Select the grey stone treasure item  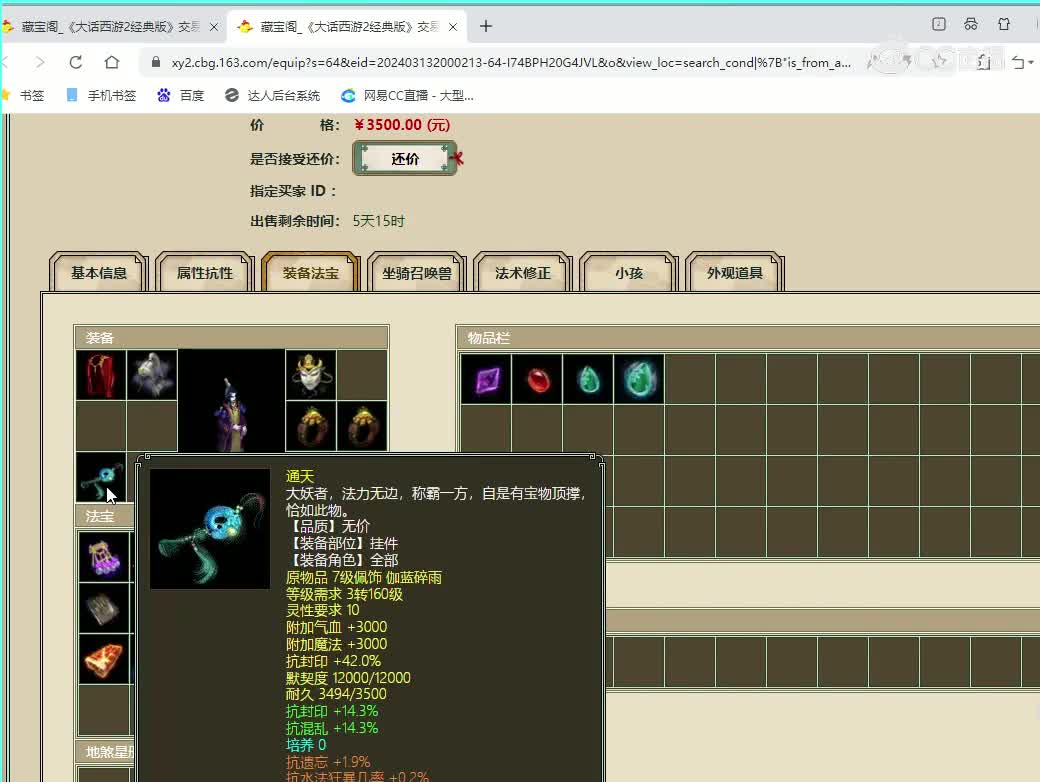click(104, 608)
